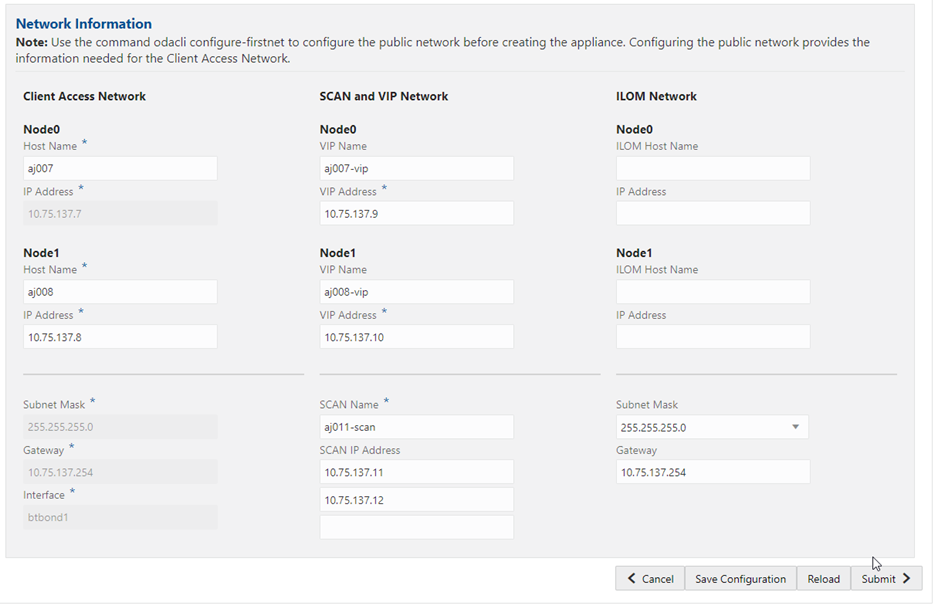Click second SCAN IP Address field 10.75.137.12
Screen dimensions: 945x609
(416, 499)
